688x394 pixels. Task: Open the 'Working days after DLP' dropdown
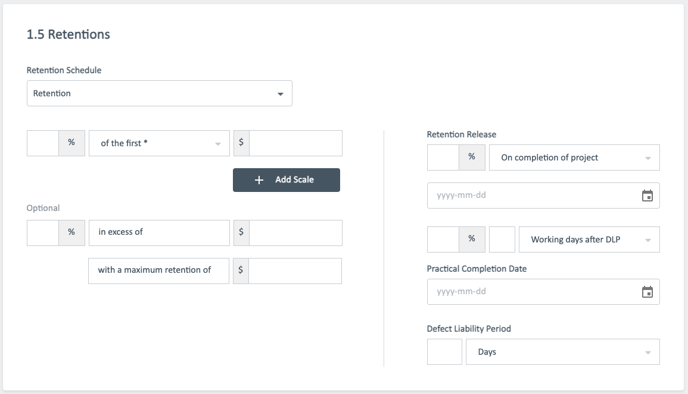click(589, 240)
